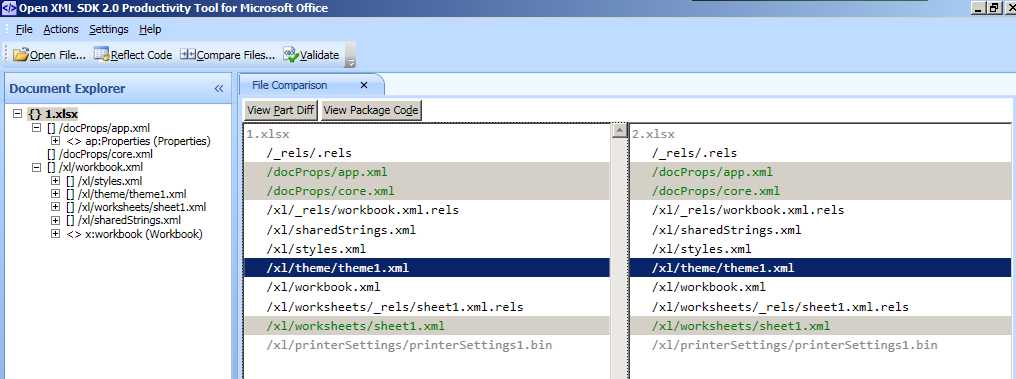1016x379 pixels.
Task: Click the application icon in title bar
Action: (8, 8)
